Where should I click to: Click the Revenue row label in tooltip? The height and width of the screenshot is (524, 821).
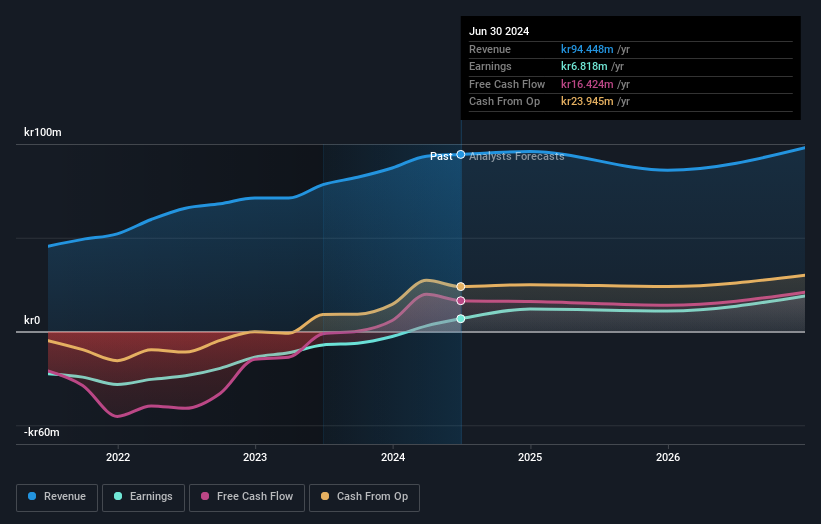pos(490,49)
